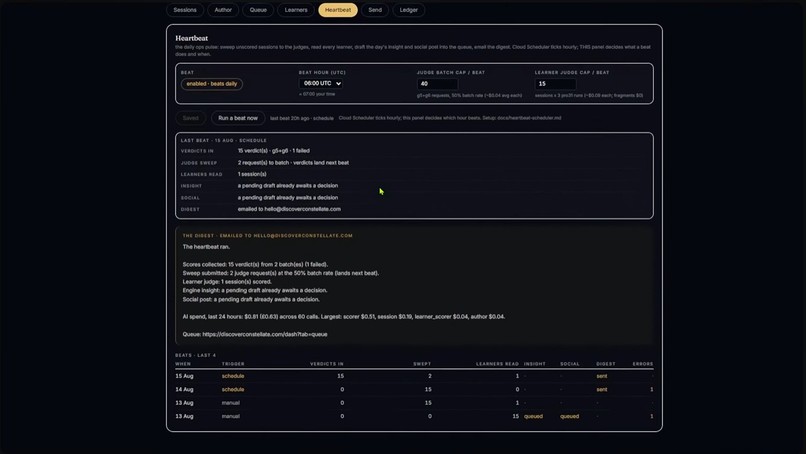The image size is (806, 454).
Task: Click the Judge Batch Cap field showing 40
Action: point(437,84)
